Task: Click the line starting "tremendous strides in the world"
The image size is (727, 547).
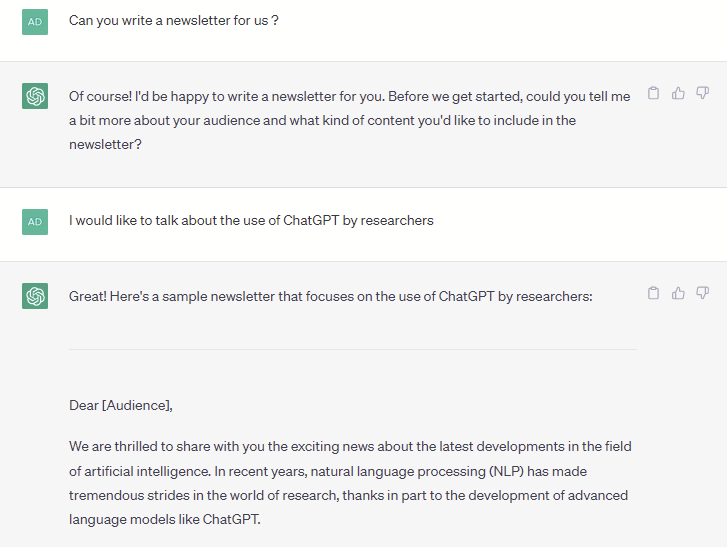Action: pyautogui.click(x=348, y=496)
